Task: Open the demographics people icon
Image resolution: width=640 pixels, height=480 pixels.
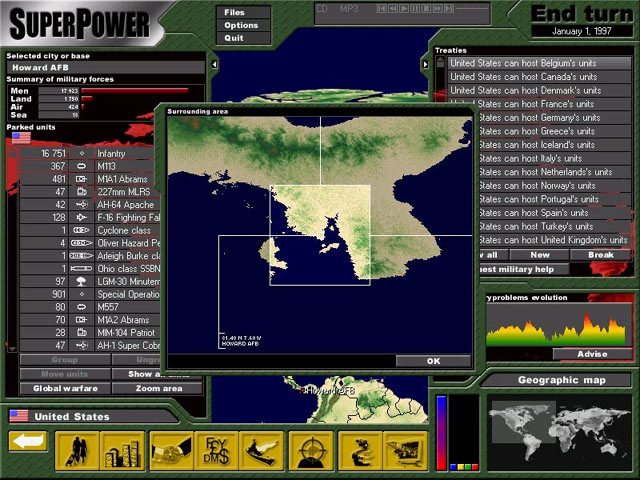Action: (x=77, y=449)
